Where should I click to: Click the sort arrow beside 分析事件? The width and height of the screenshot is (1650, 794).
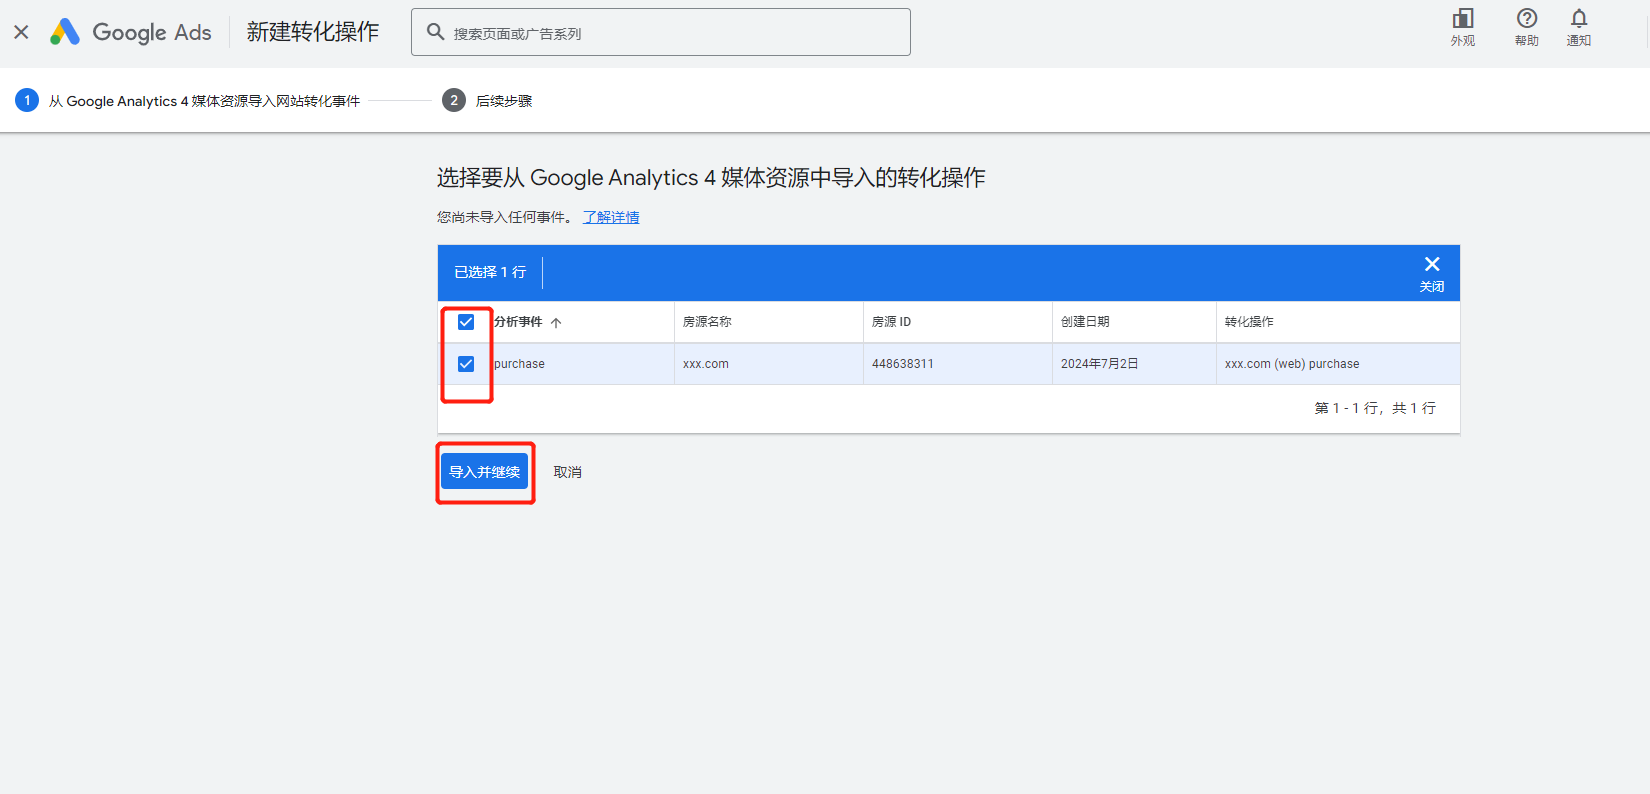(x=556, y=322)
